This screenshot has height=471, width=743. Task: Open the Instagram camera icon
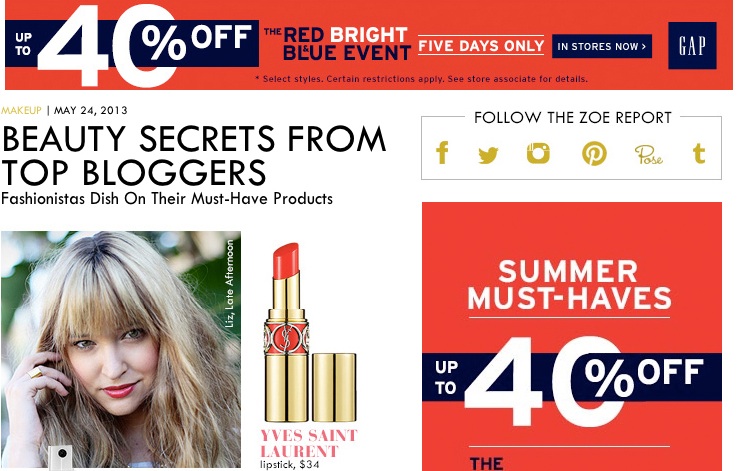point(538,153)
